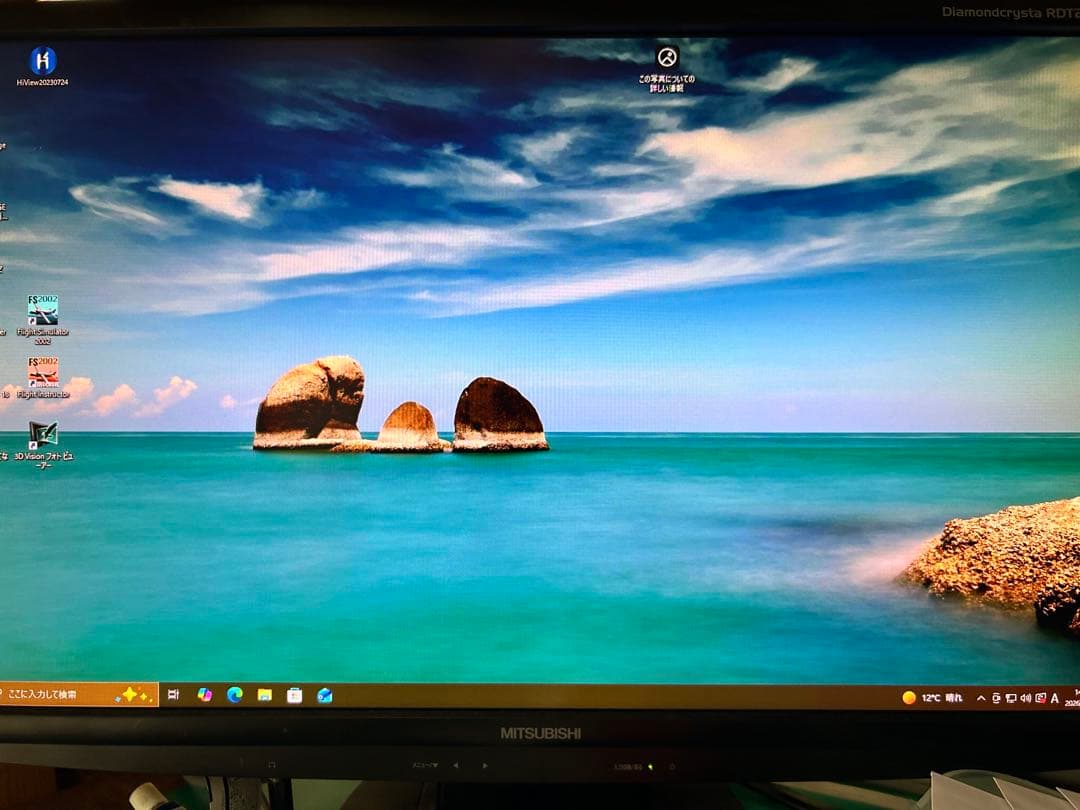Viewport: 1080px width, 810px height.
Task: Open the display icon in the system tray
Action: [1011, 697]
